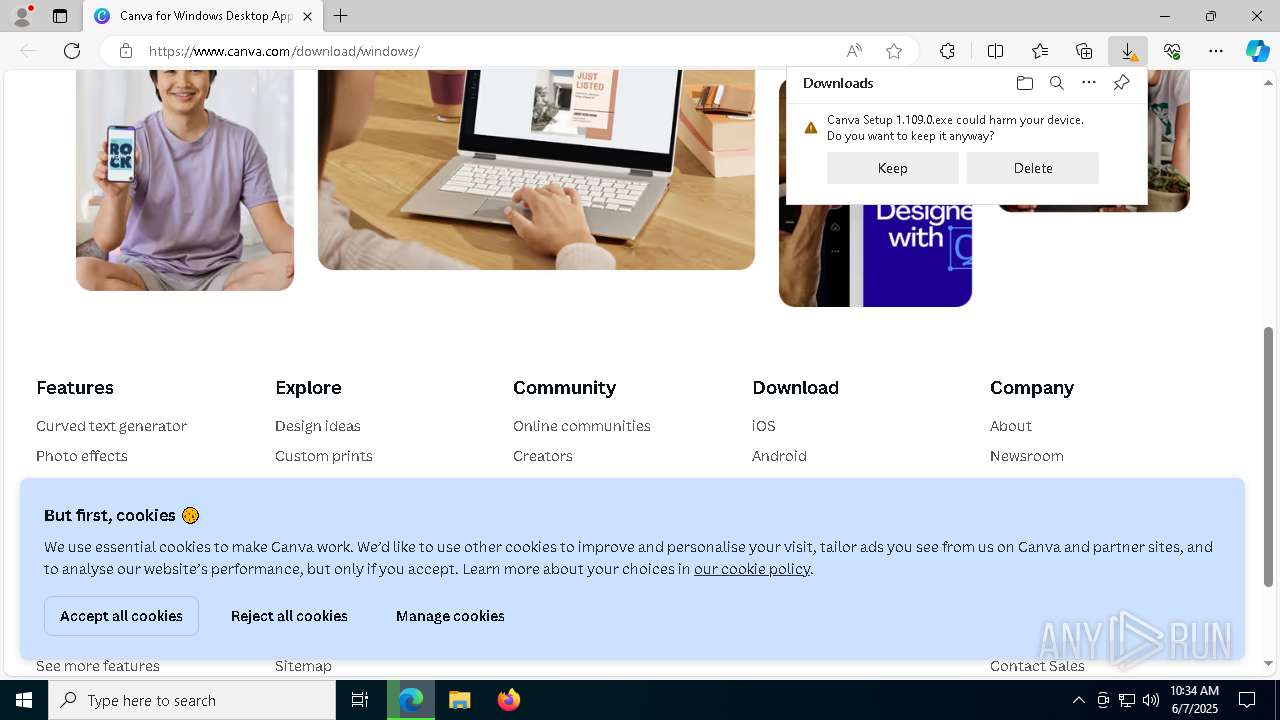1280x720 pixels.
Task: Open more options in Downloads panel
Action: pyautogui.click(x=1089, y=83)
